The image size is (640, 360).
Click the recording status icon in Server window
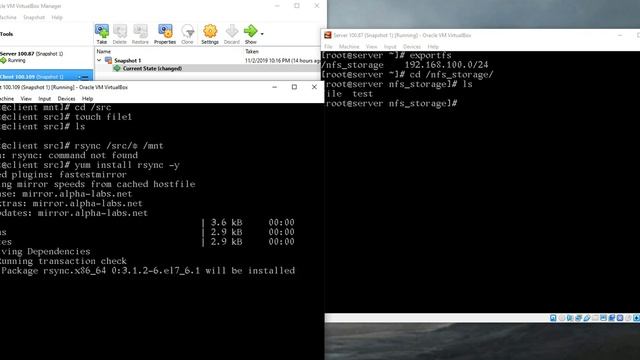coord(611,318)
